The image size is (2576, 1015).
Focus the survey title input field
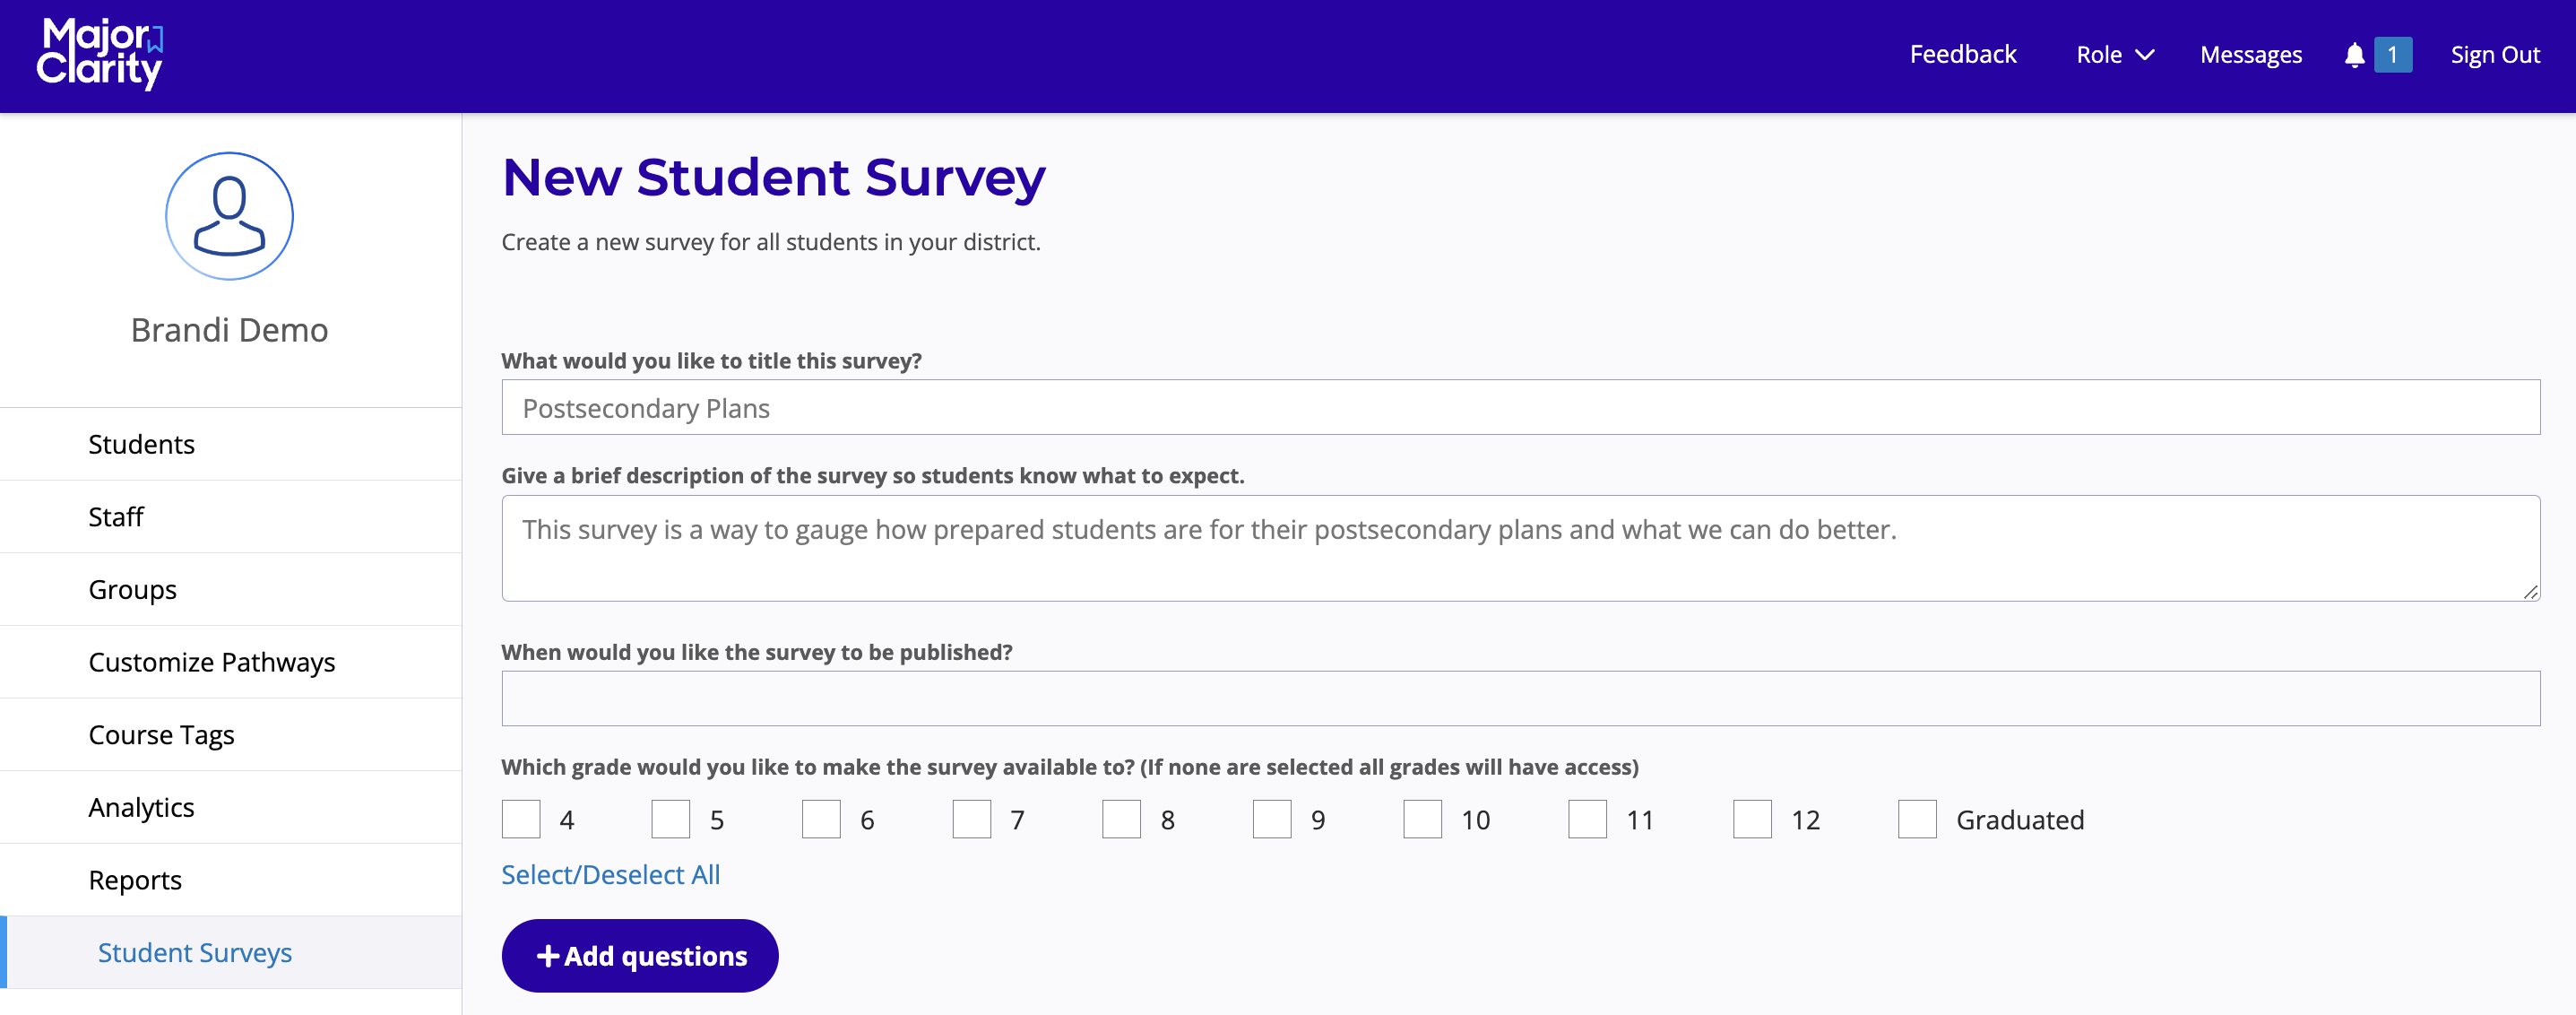(x=1520, y=408)
